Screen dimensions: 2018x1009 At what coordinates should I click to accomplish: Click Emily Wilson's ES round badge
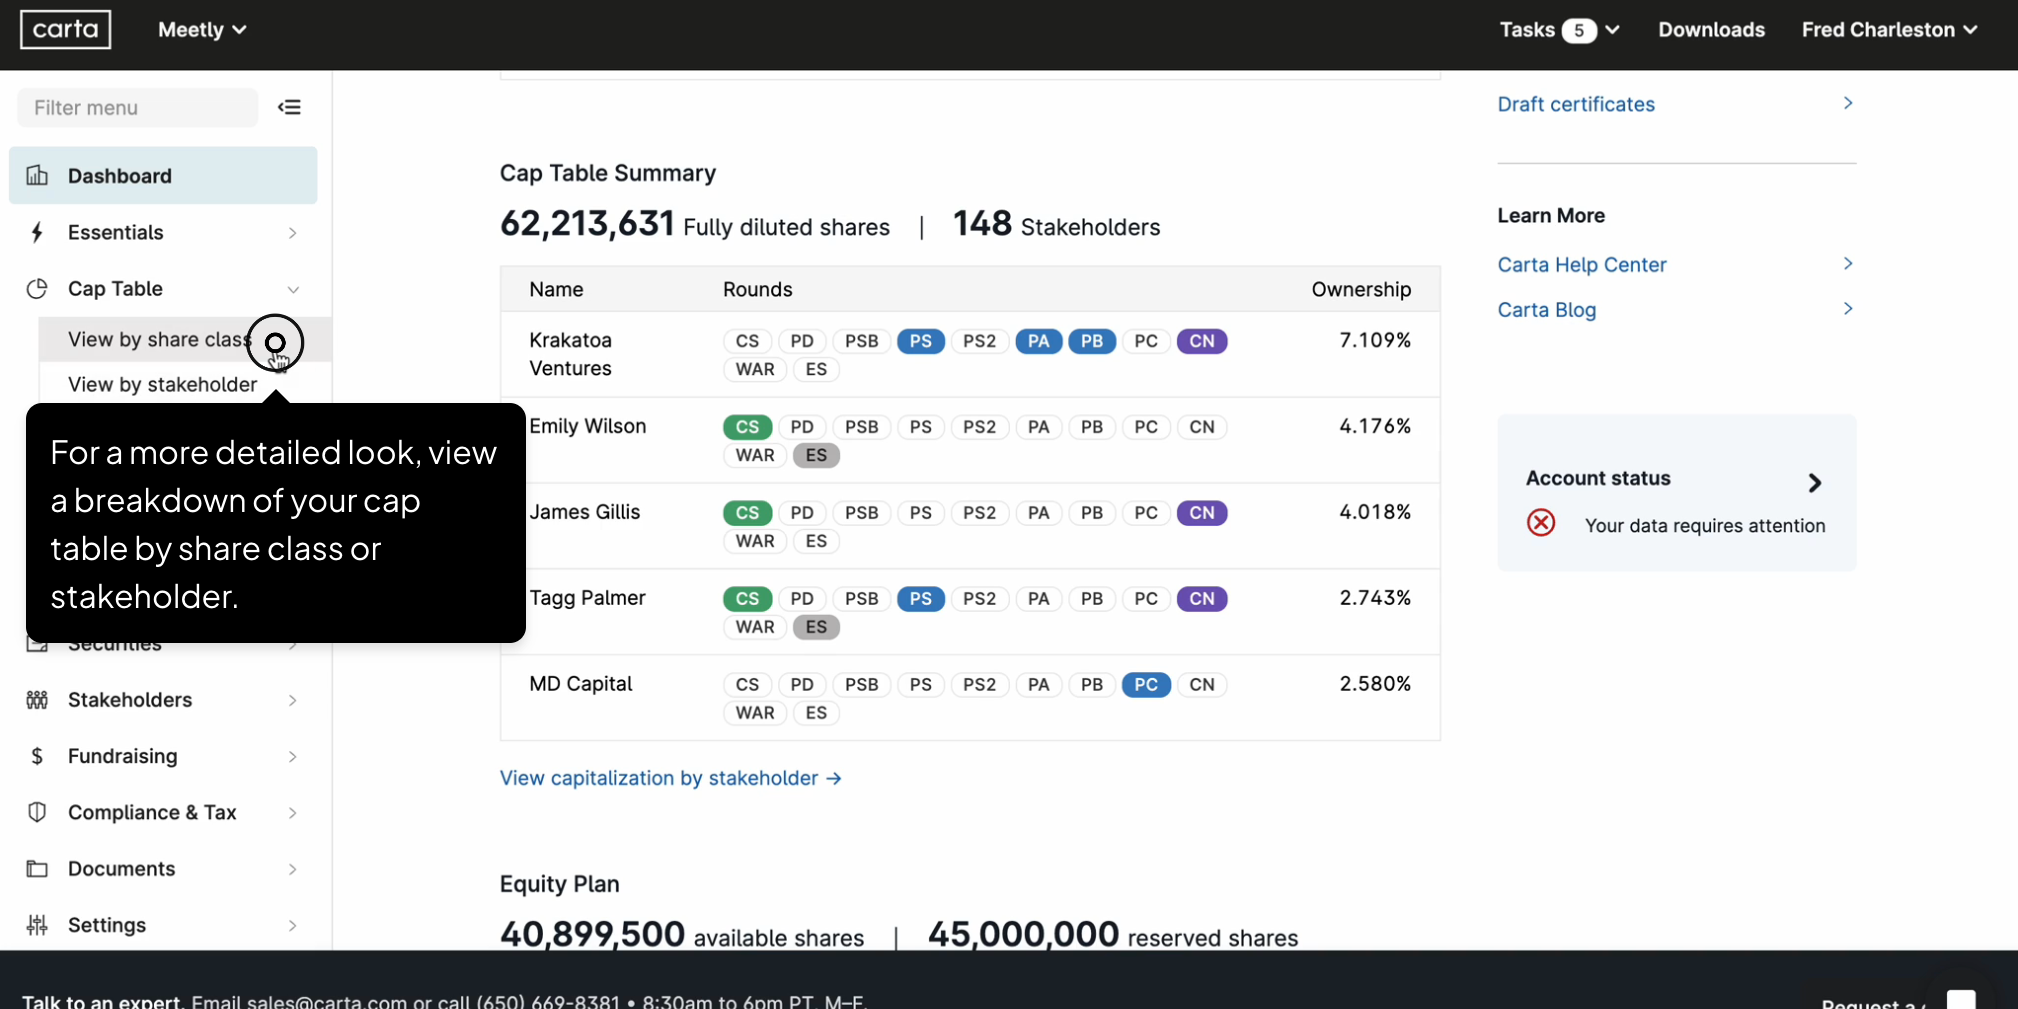click(816, 455)
